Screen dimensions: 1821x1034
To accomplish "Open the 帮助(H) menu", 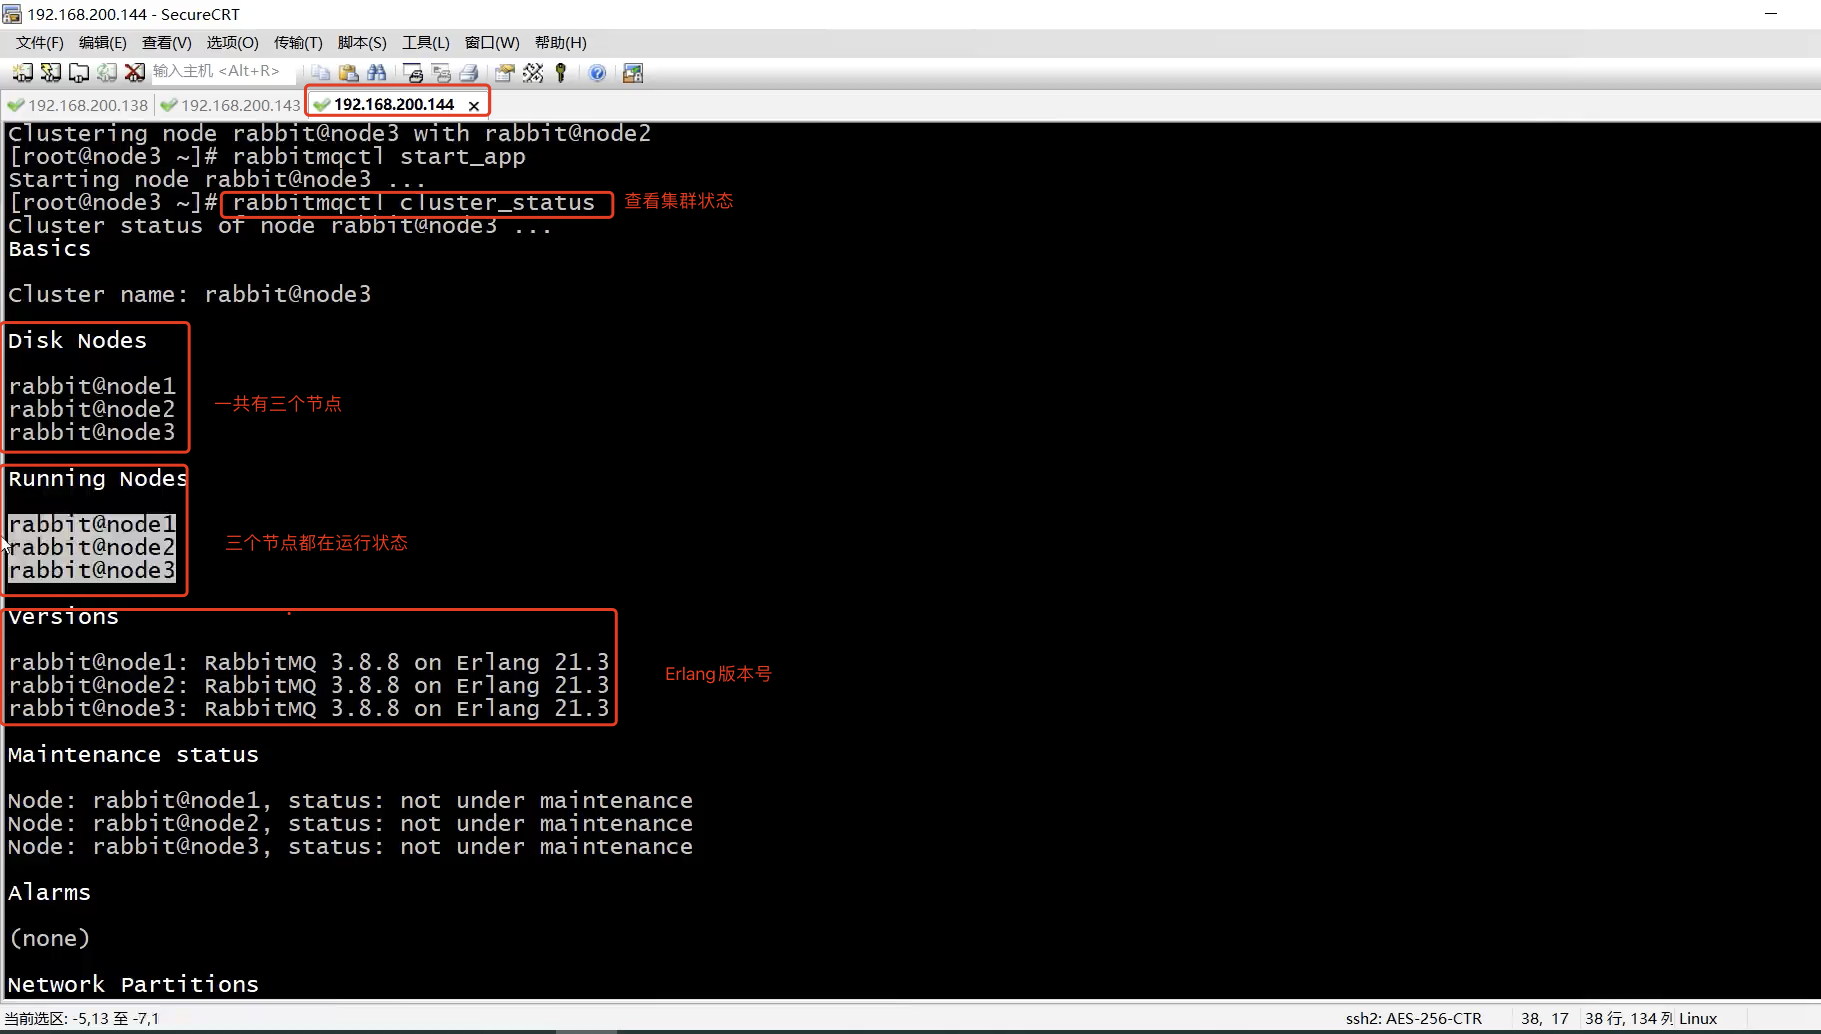I will [x=560, y=42].
